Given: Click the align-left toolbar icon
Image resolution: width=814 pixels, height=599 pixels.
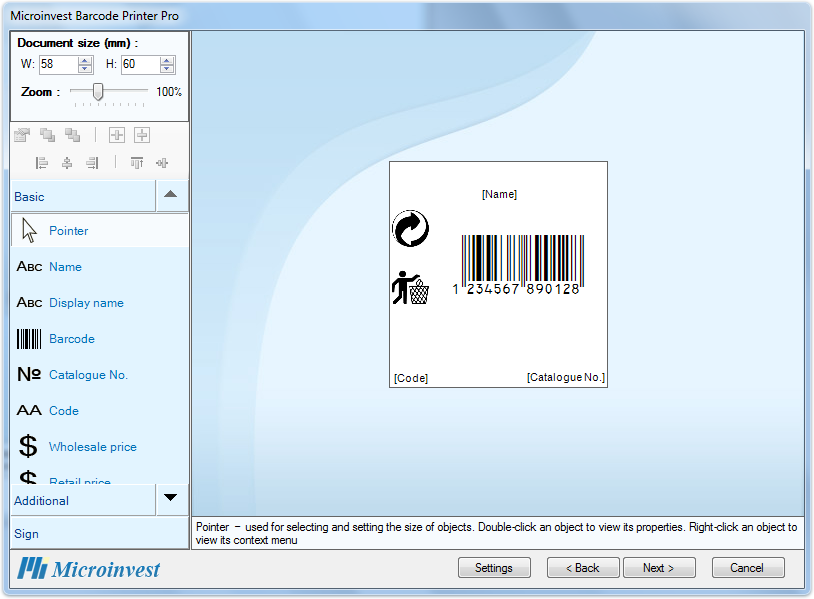Looking at the screenshot, I should pyautogui.click(x=41, y=163).
